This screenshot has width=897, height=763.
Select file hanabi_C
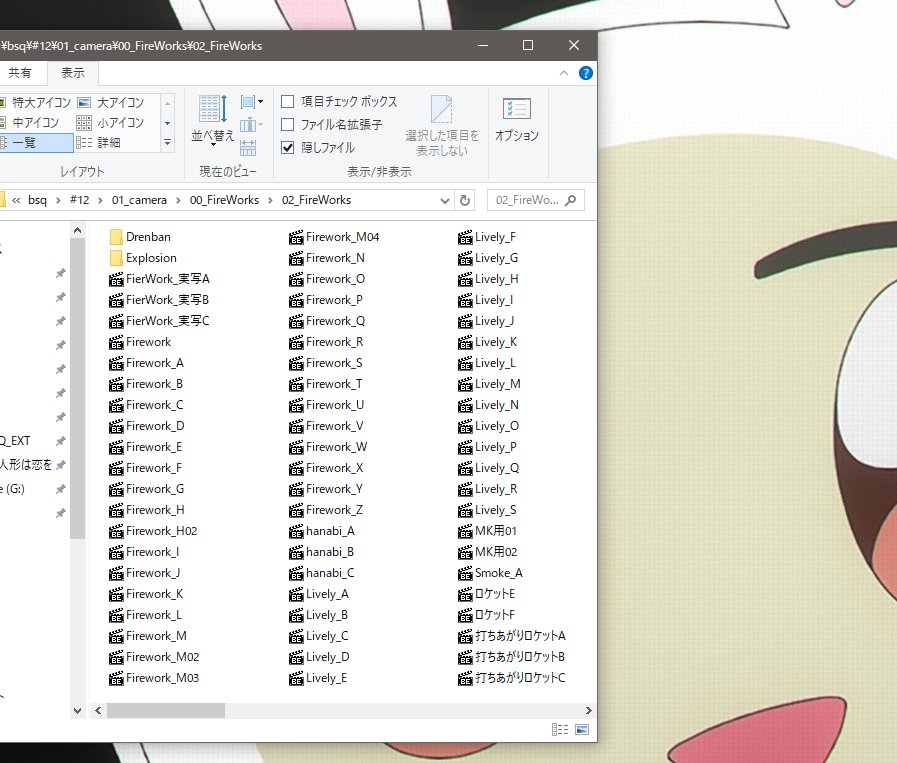tap(322, 573)
